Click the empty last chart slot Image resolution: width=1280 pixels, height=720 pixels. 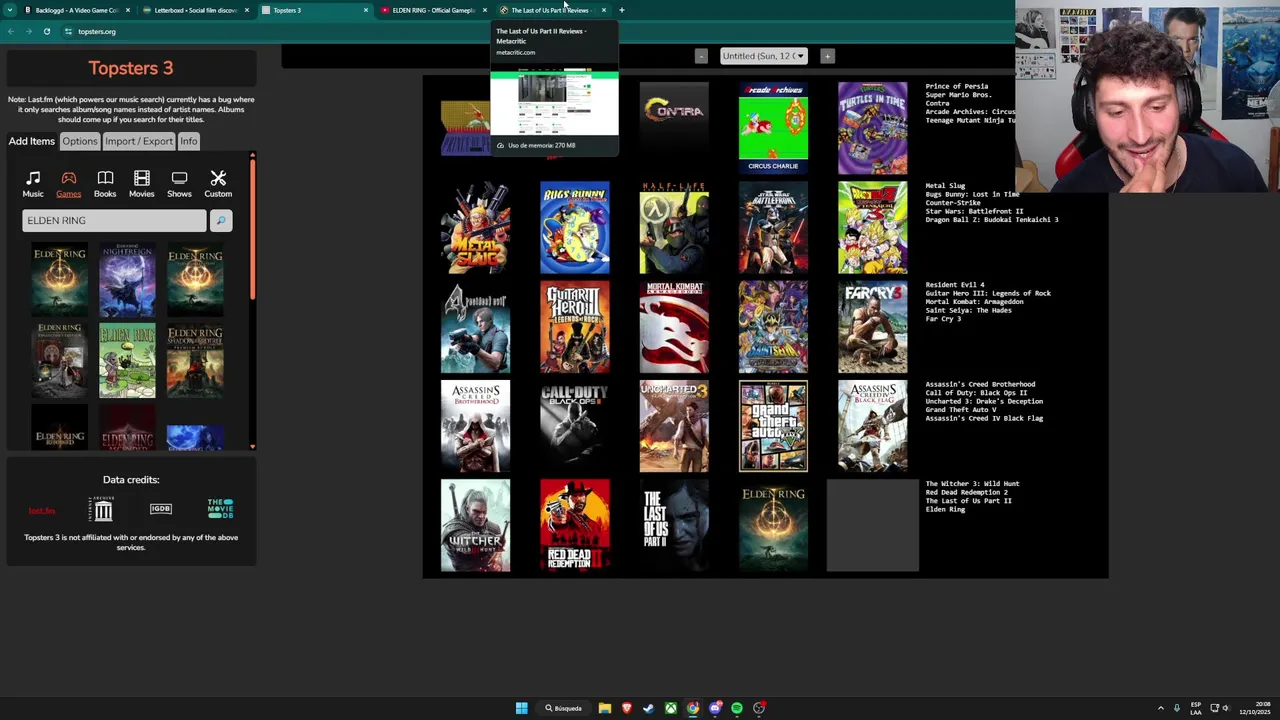pos(872,526)
